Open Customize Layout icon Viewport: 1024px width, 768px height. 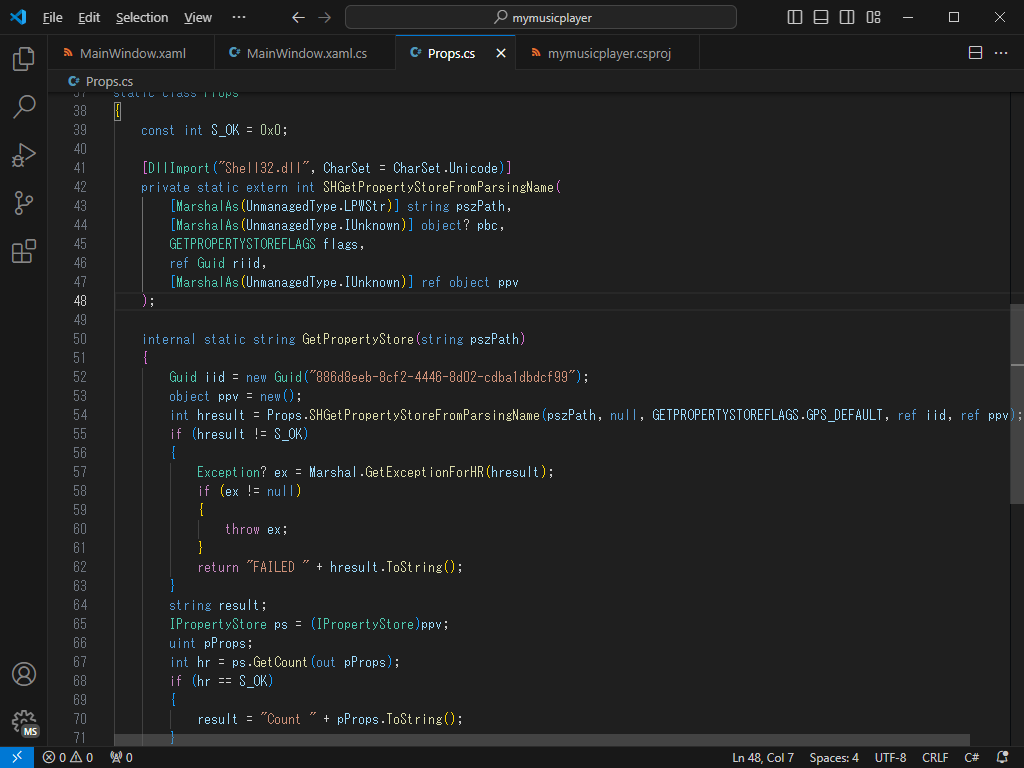(874, 18)
